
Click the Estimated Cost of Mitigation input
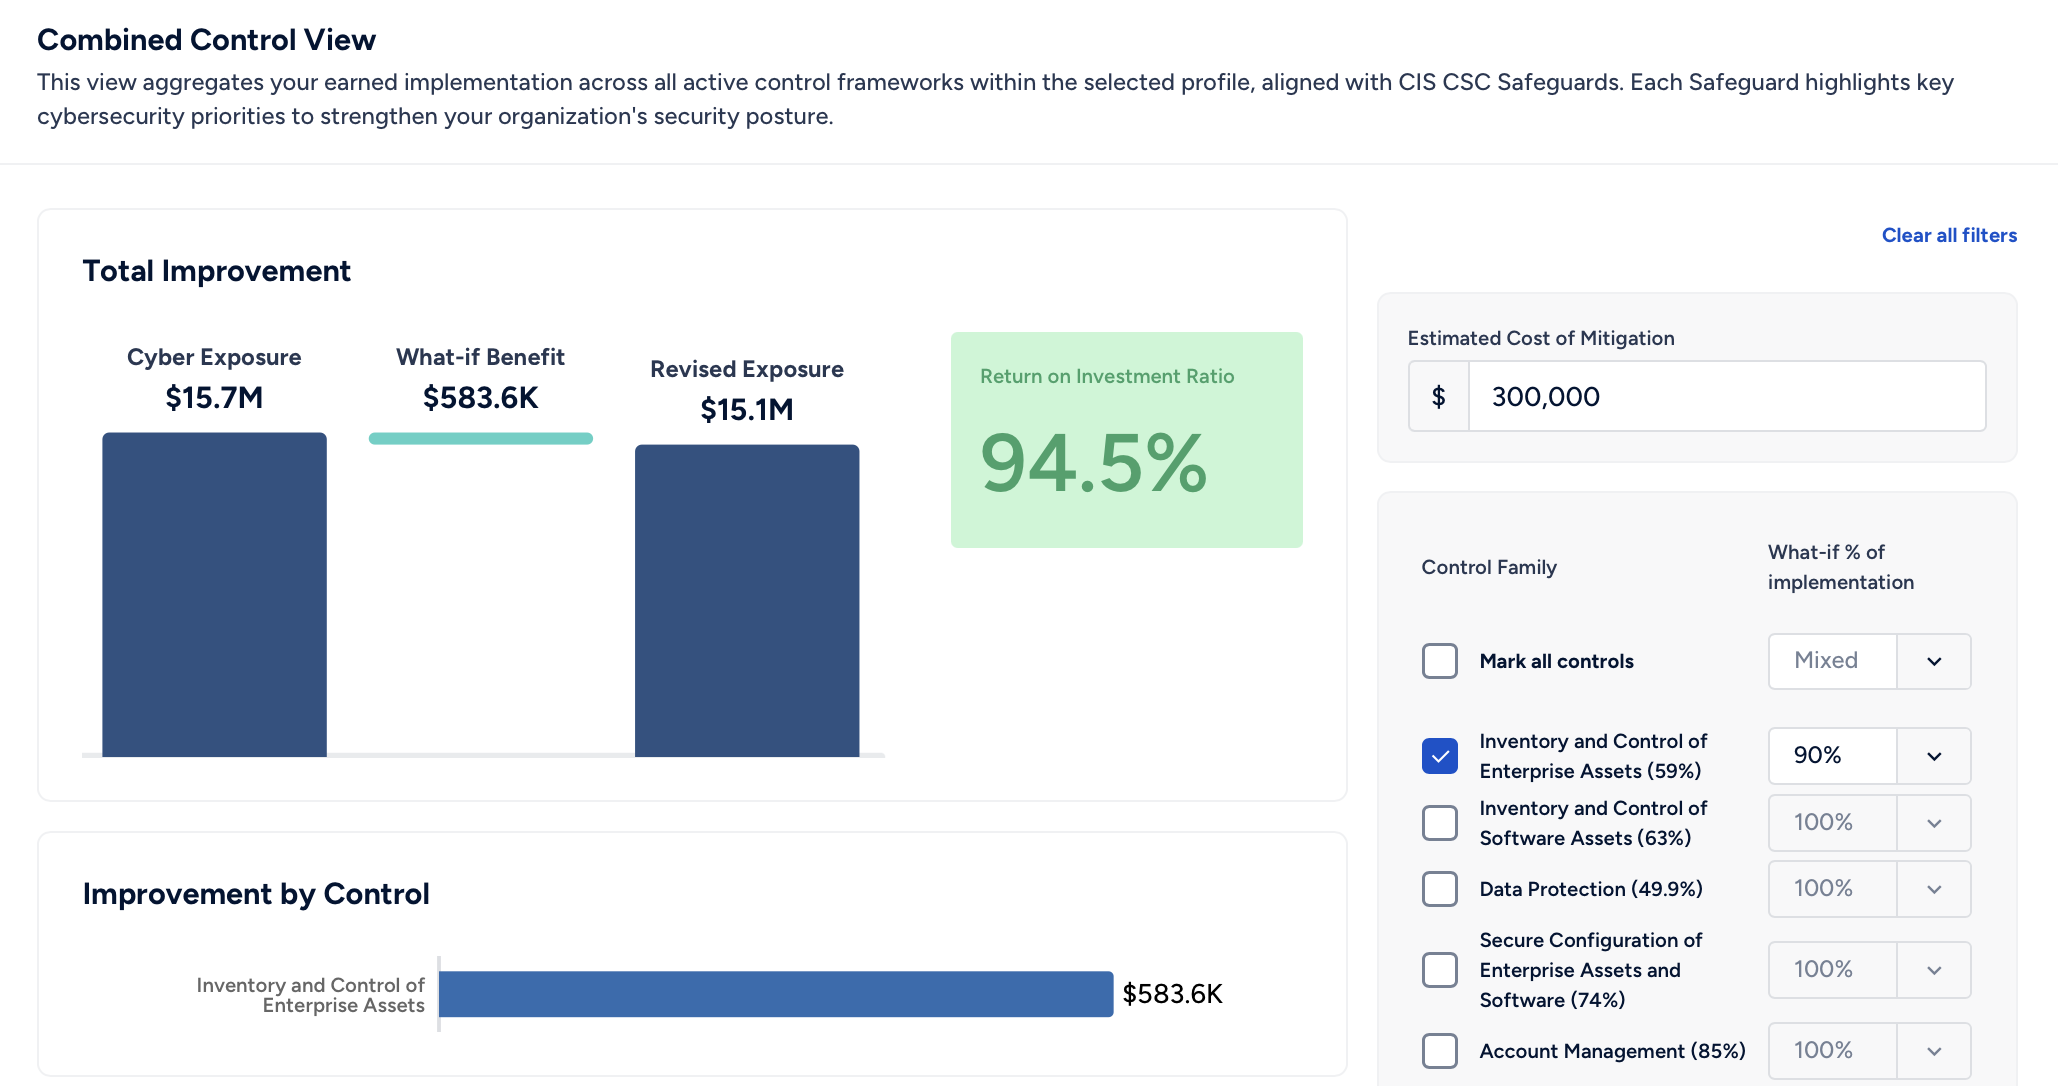pyautogui.click(x=1725, y=397)
